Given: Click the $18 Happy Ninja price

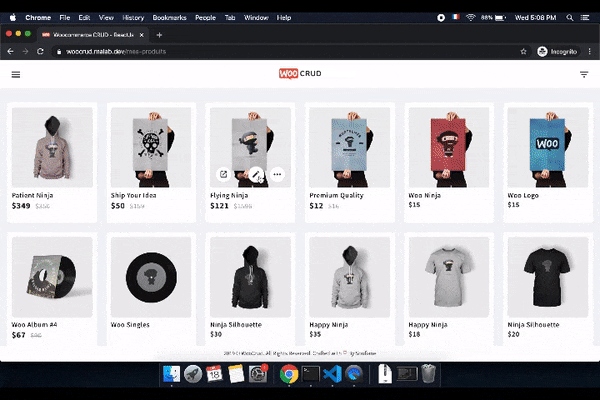Looking at the screenshot, I should (414, 334).
